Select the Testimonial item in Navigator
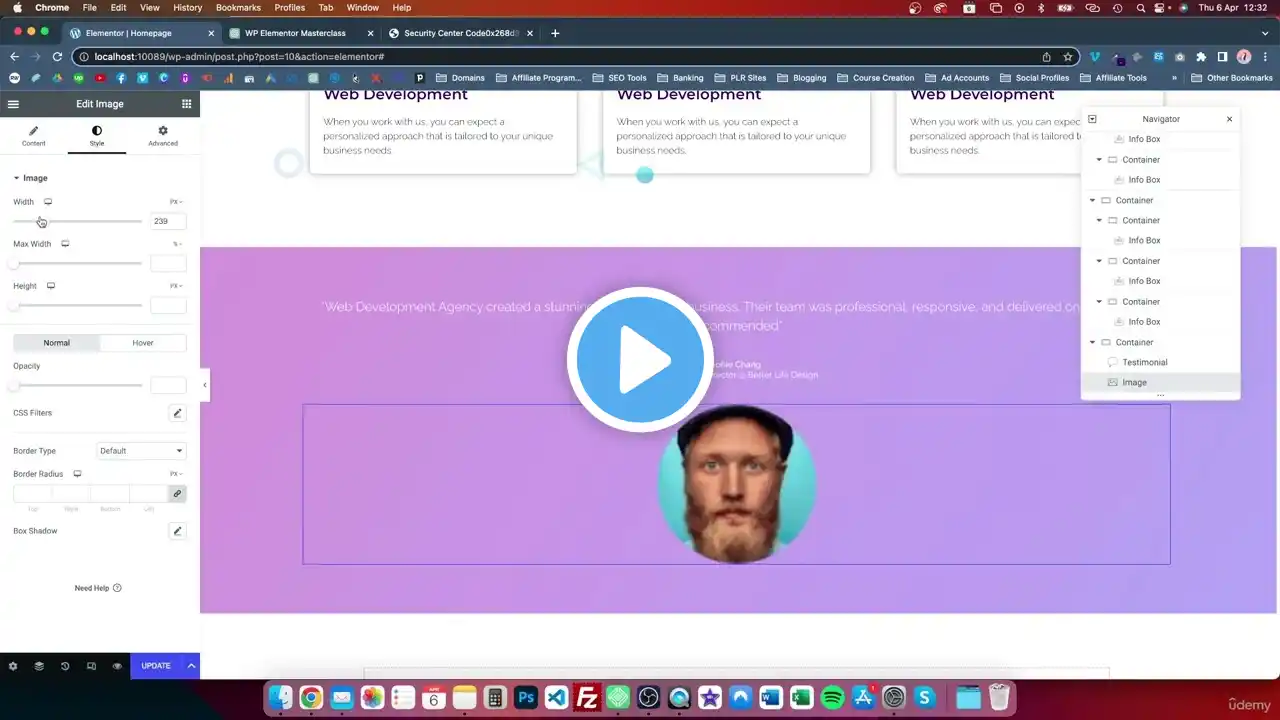This screenshot has width=1280, height=720. pos(1144,362)
